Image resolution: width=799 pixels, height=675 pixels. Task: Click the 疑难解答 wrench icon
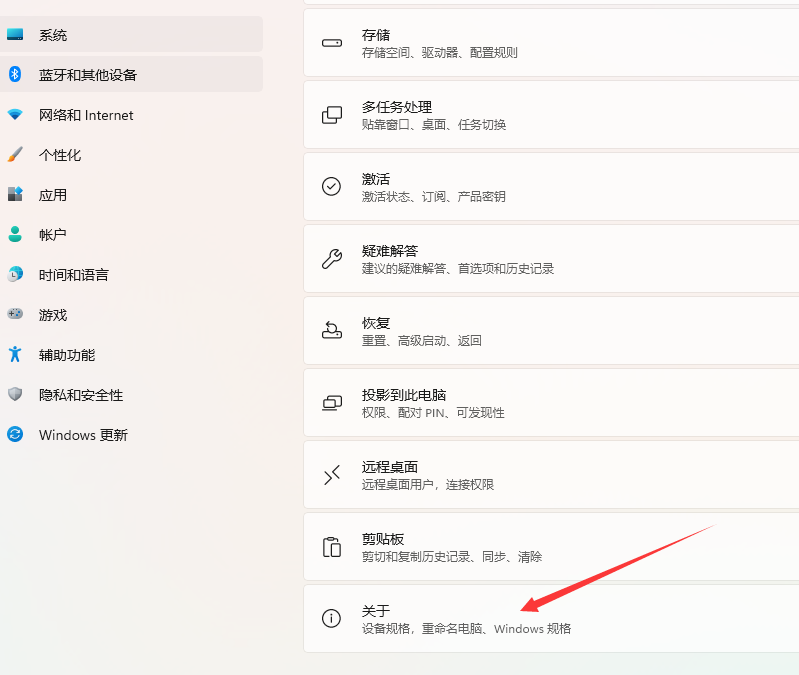pyautogui.click(x=332, y=259)
